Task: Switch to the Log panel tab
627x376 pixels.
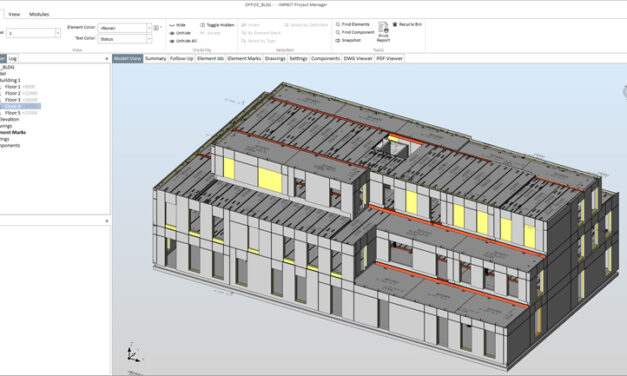Action: [12, 58]
